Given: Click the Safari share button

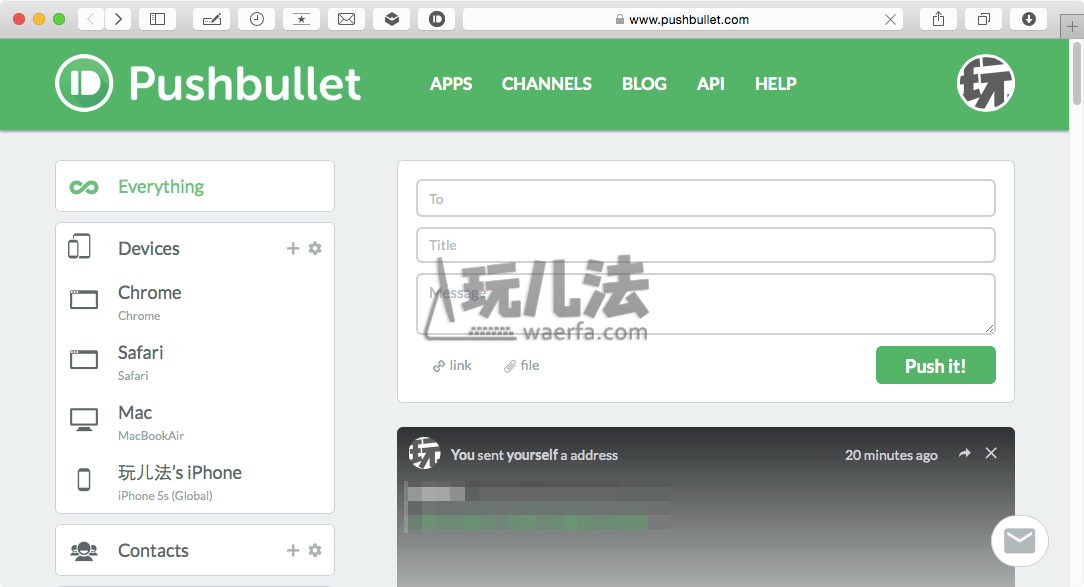Looking at the screenshot, I should [938, 19].
